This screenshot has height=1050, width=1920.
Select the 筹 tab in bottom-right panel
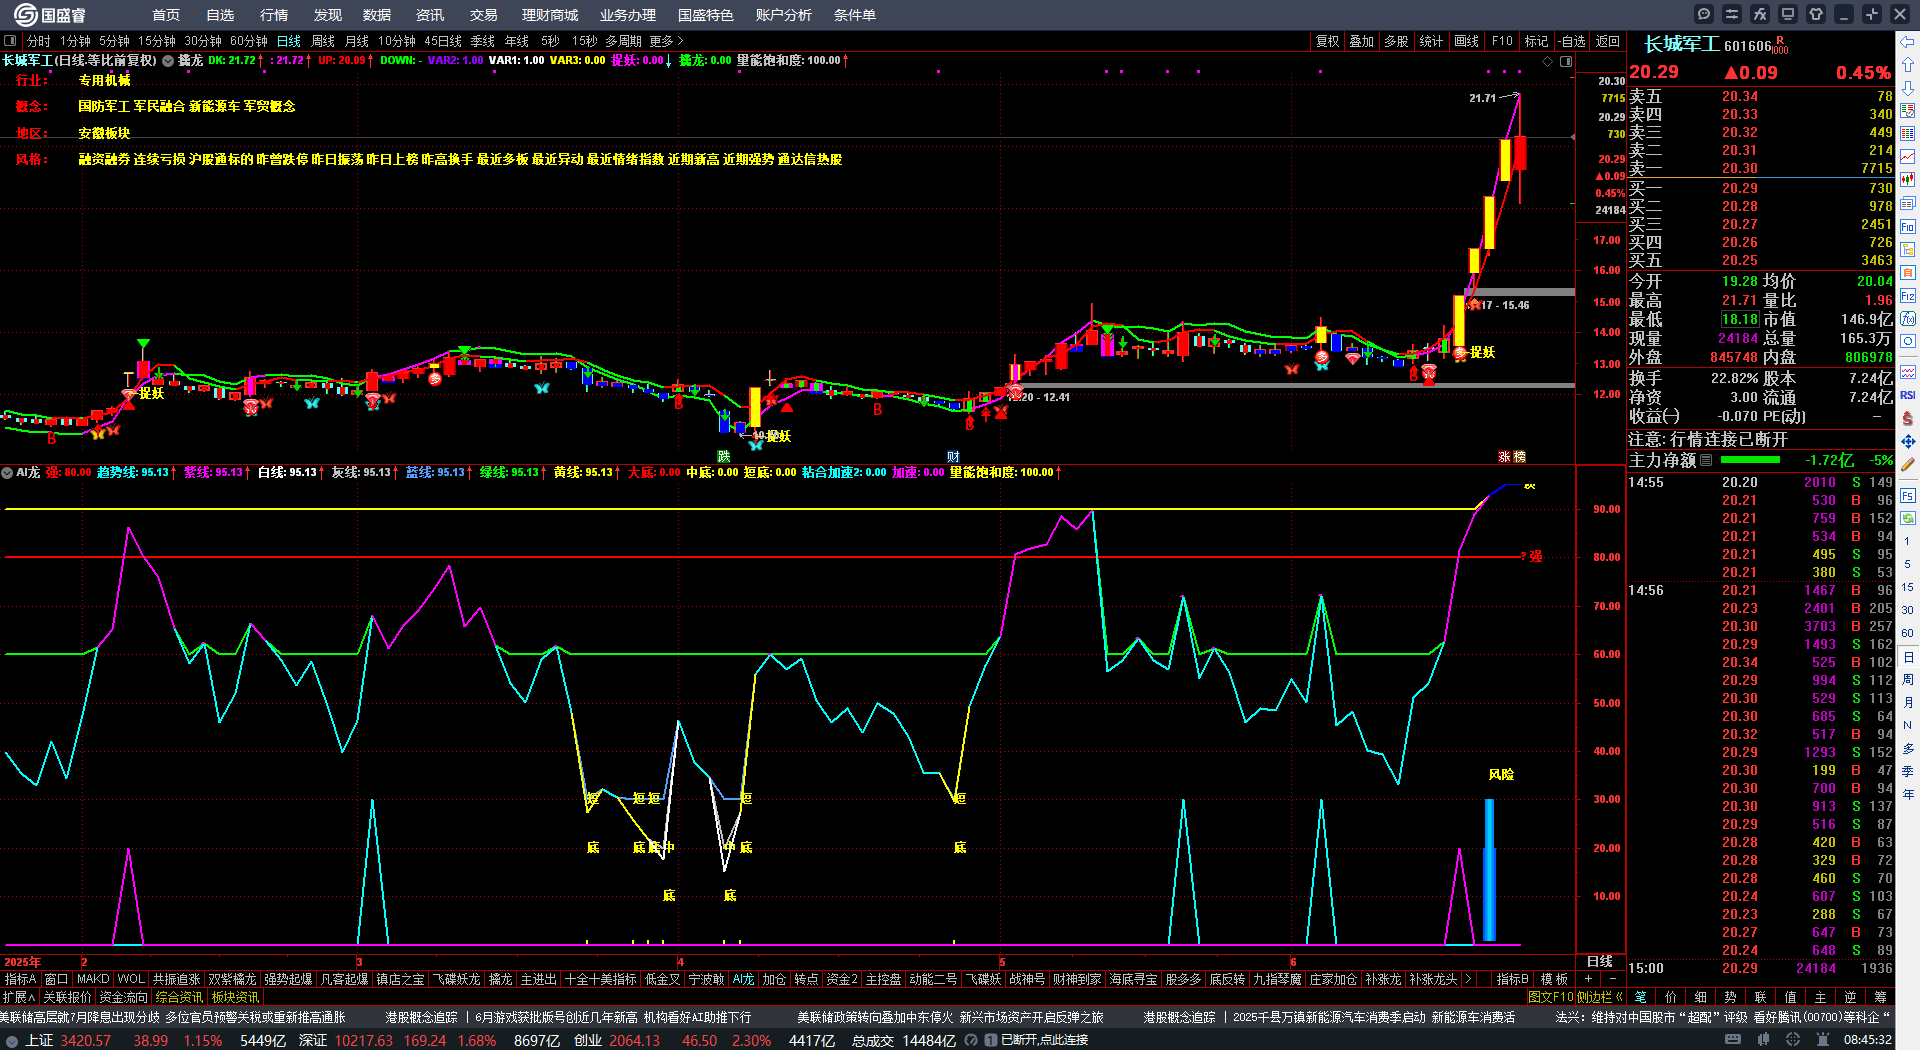pyautogui.click(x=1880, y=997)
